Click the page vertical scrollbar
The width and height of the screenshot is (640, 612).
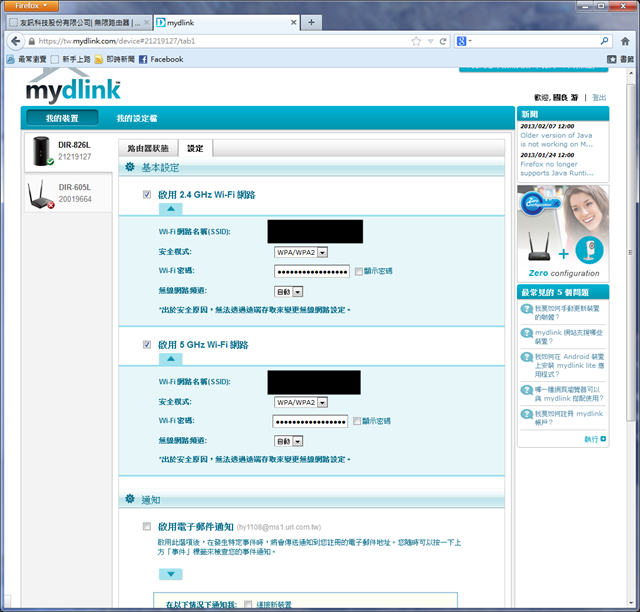point(631,253)
